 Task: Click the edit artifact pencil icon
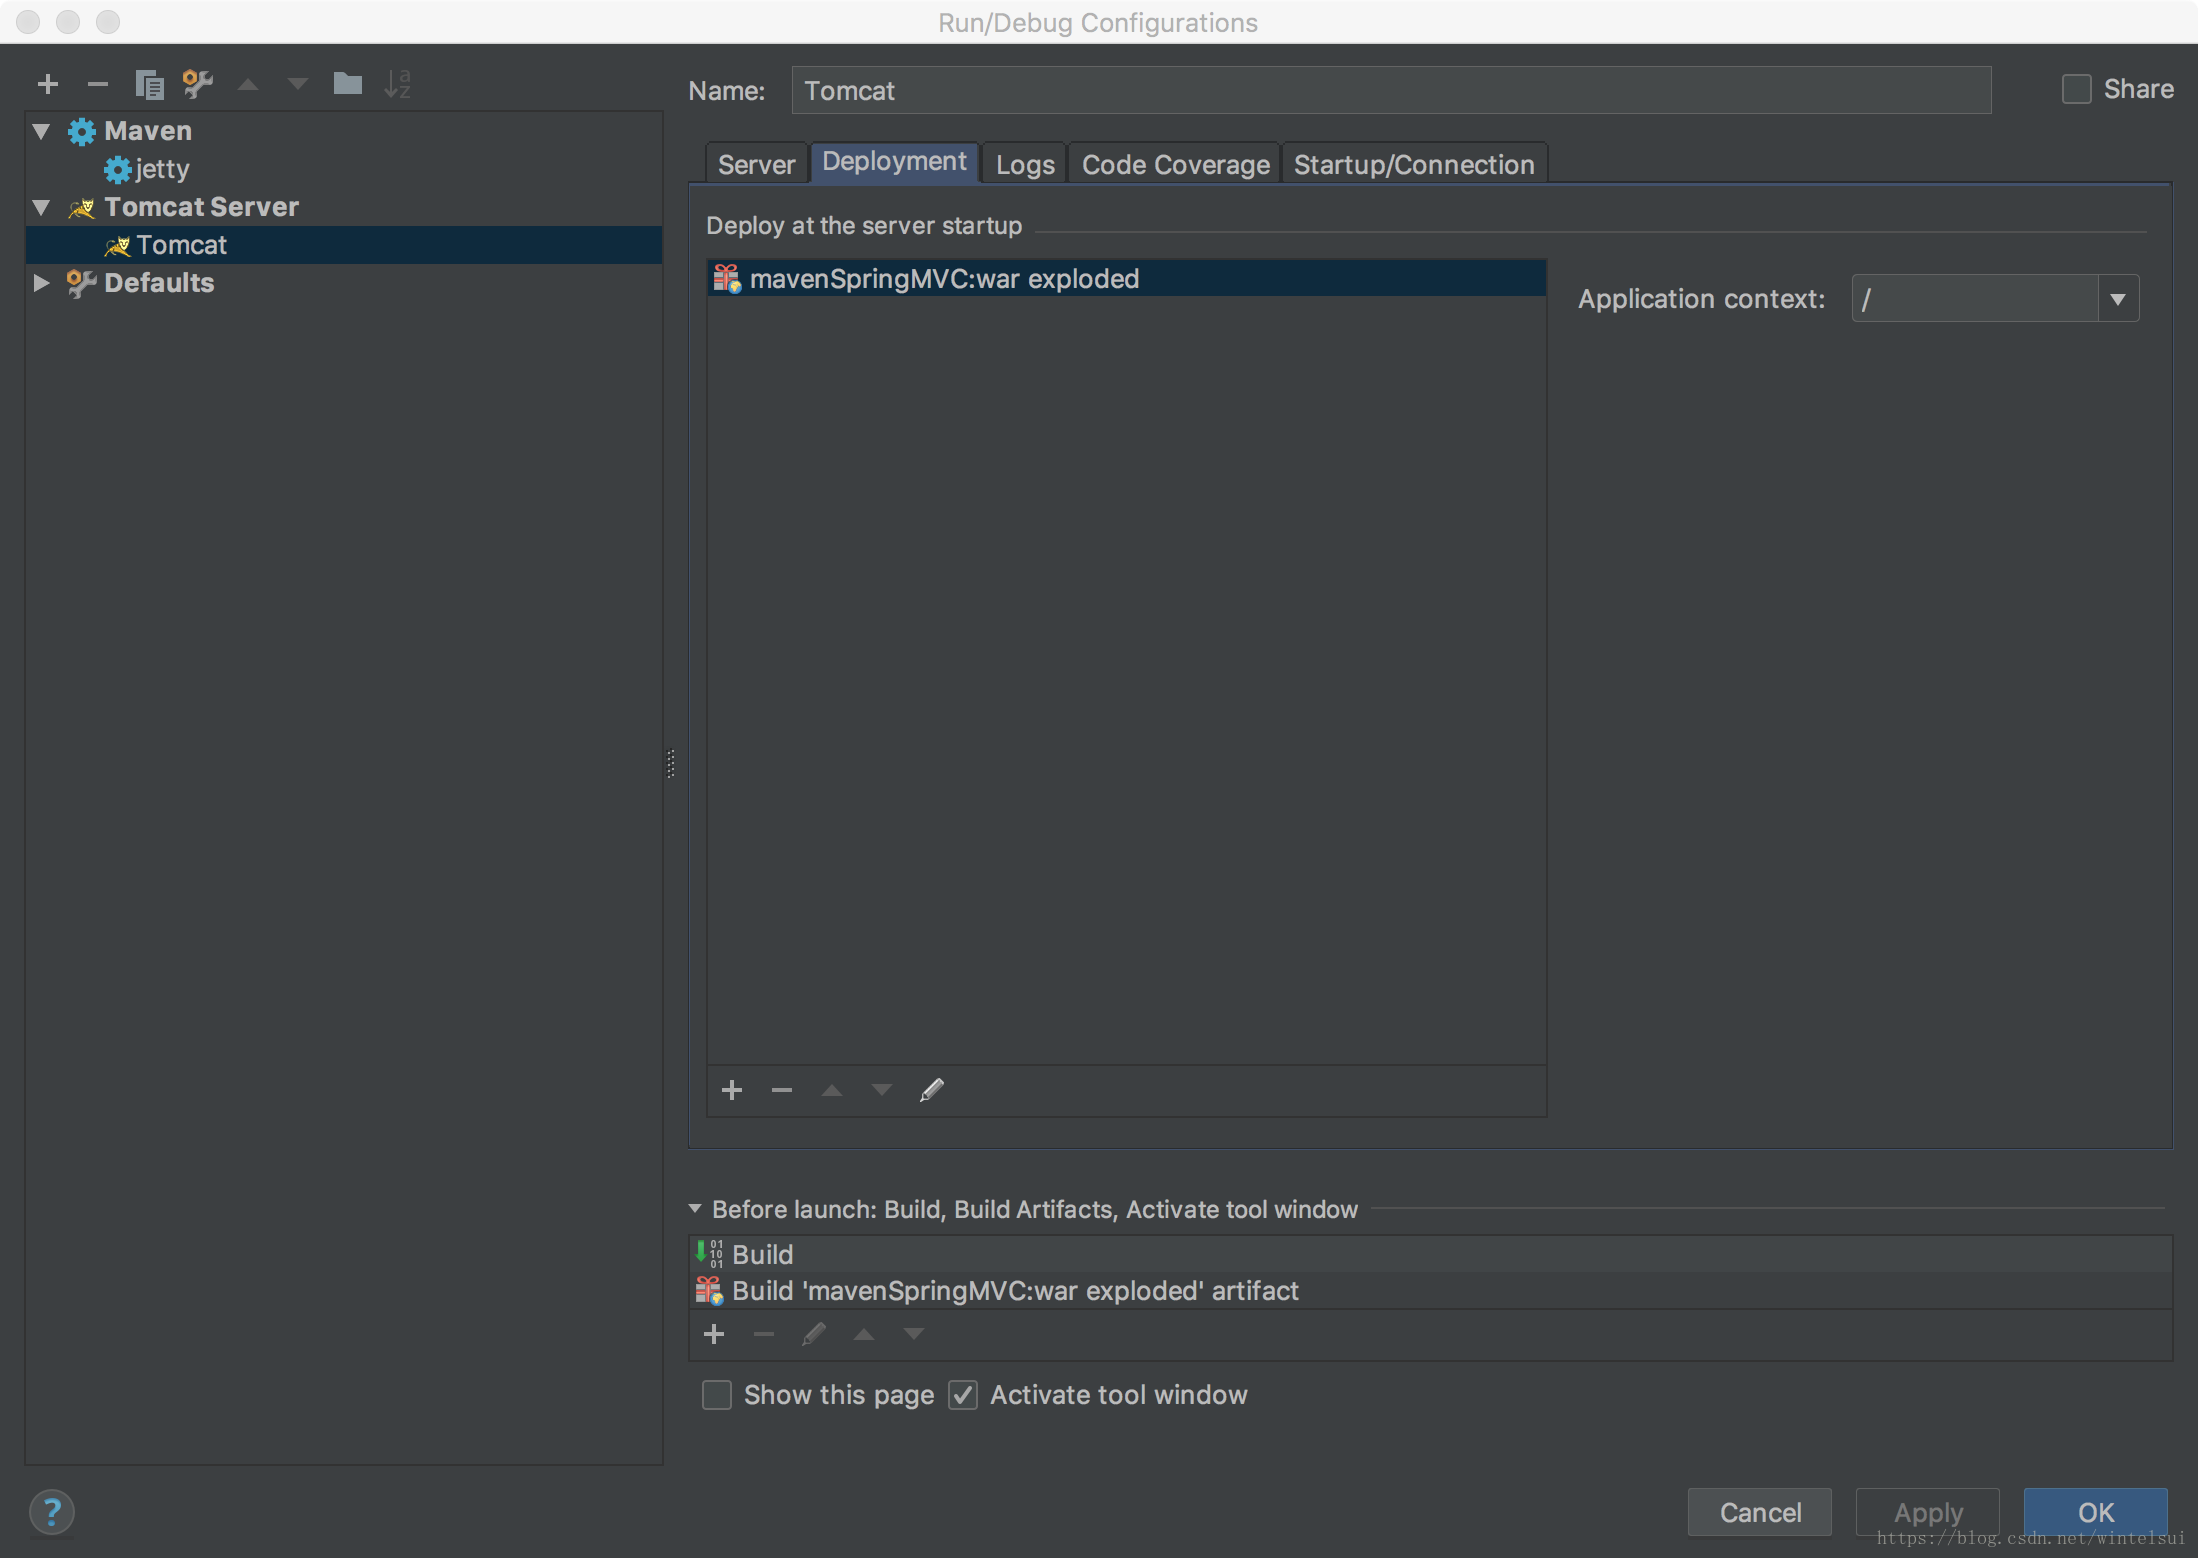931,1090
